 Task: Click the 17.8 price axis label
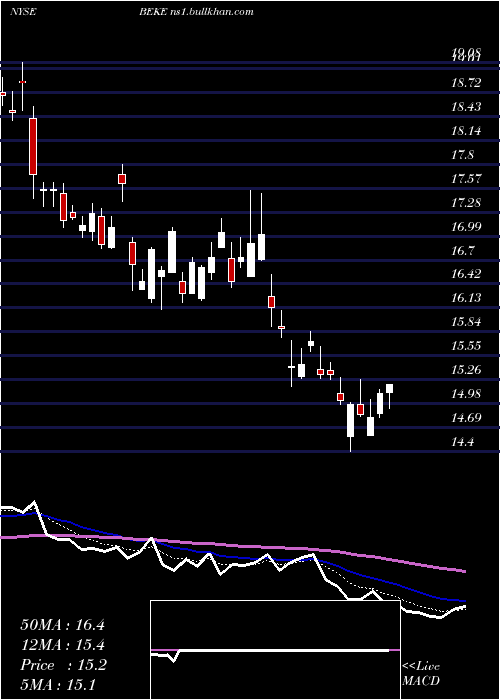[x=462, y=155]
